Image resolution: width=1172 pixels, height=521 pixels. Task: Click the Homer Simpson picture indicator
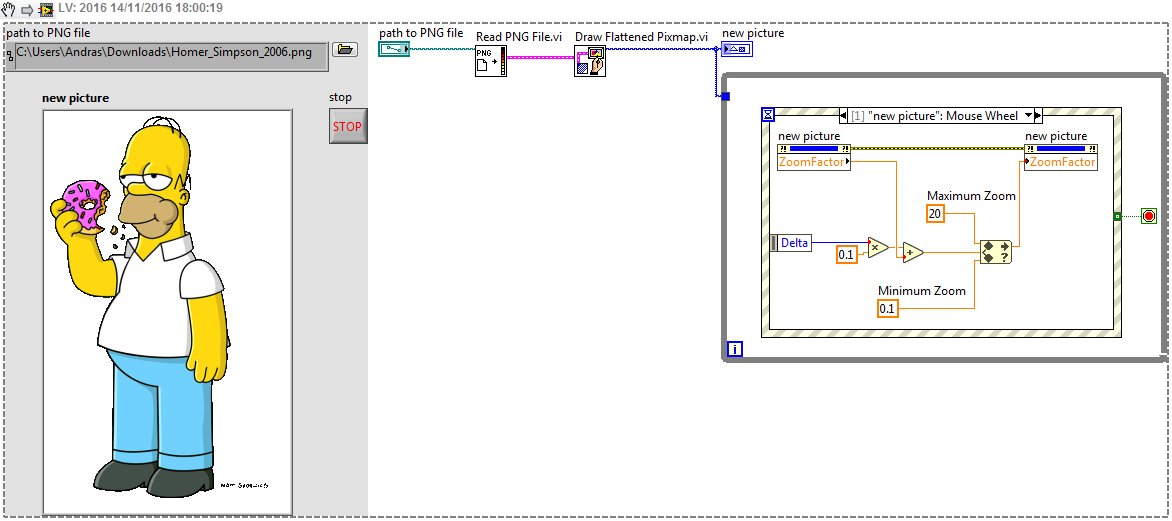coord(167,312)
